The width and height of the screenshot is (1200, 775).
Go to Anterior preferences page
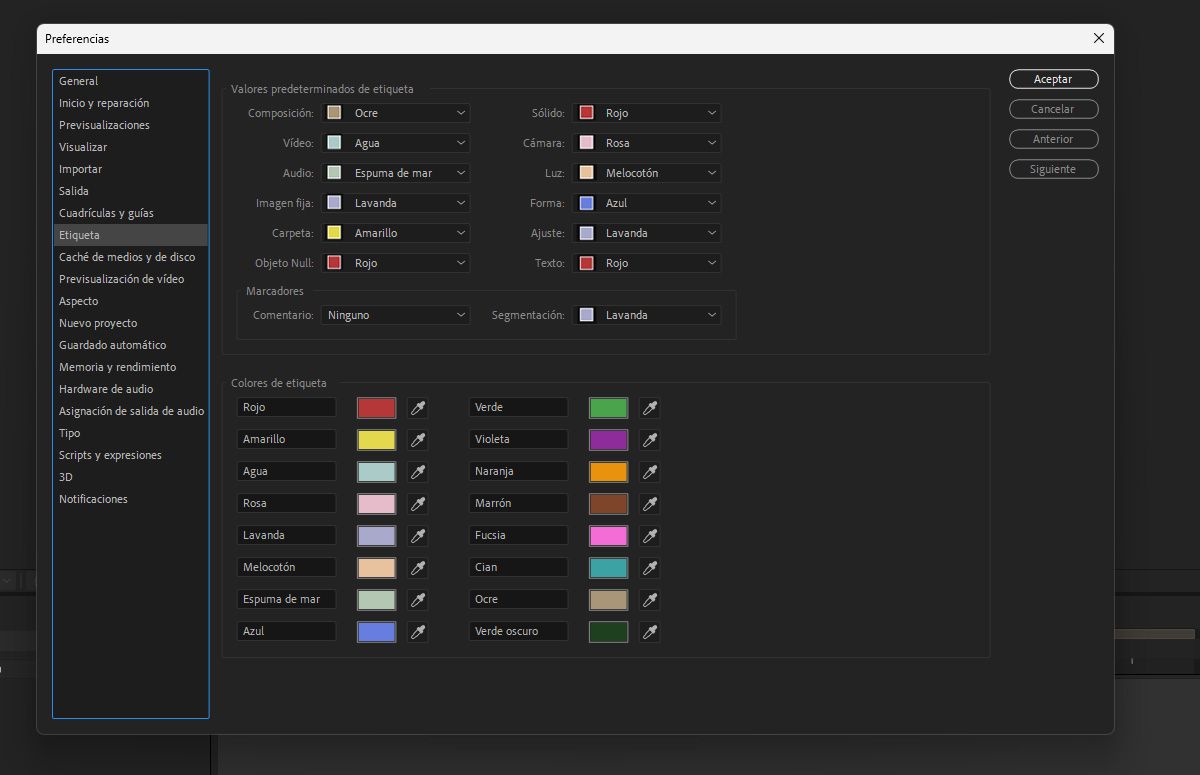coord(1053,139)
